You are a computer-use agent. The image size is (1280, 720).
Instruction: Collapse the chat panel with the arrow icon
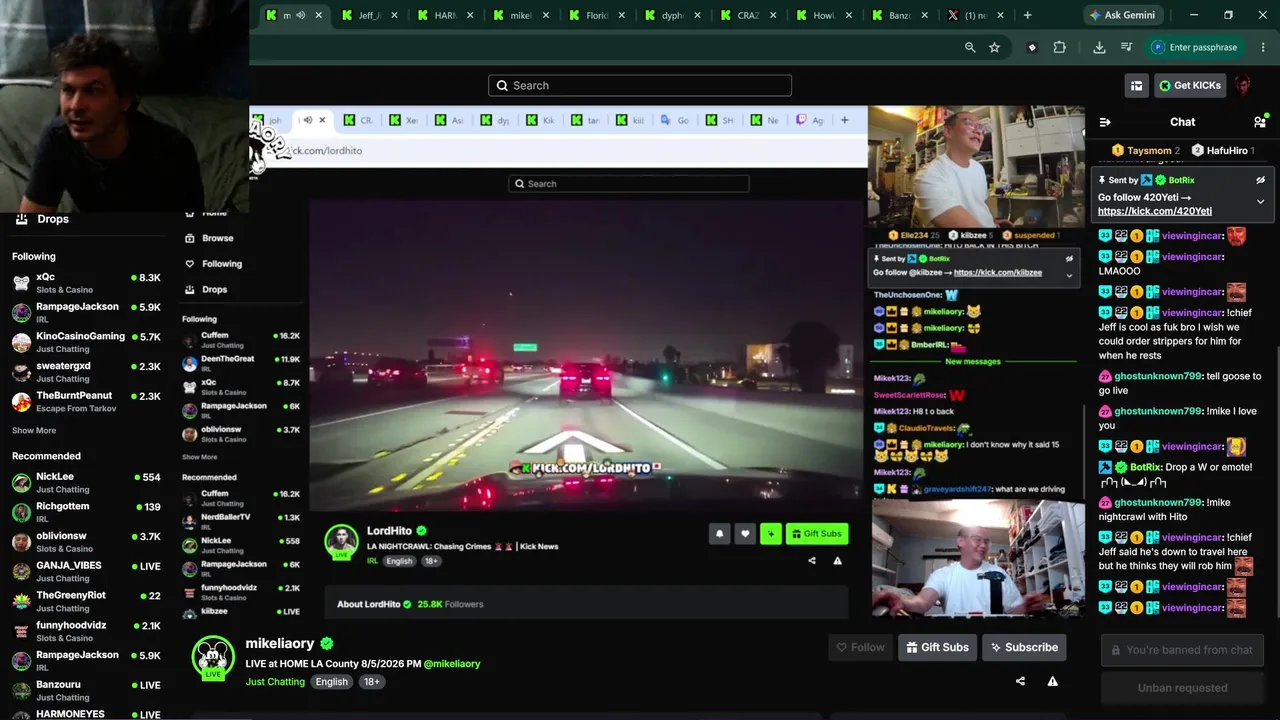point(1105,122)
